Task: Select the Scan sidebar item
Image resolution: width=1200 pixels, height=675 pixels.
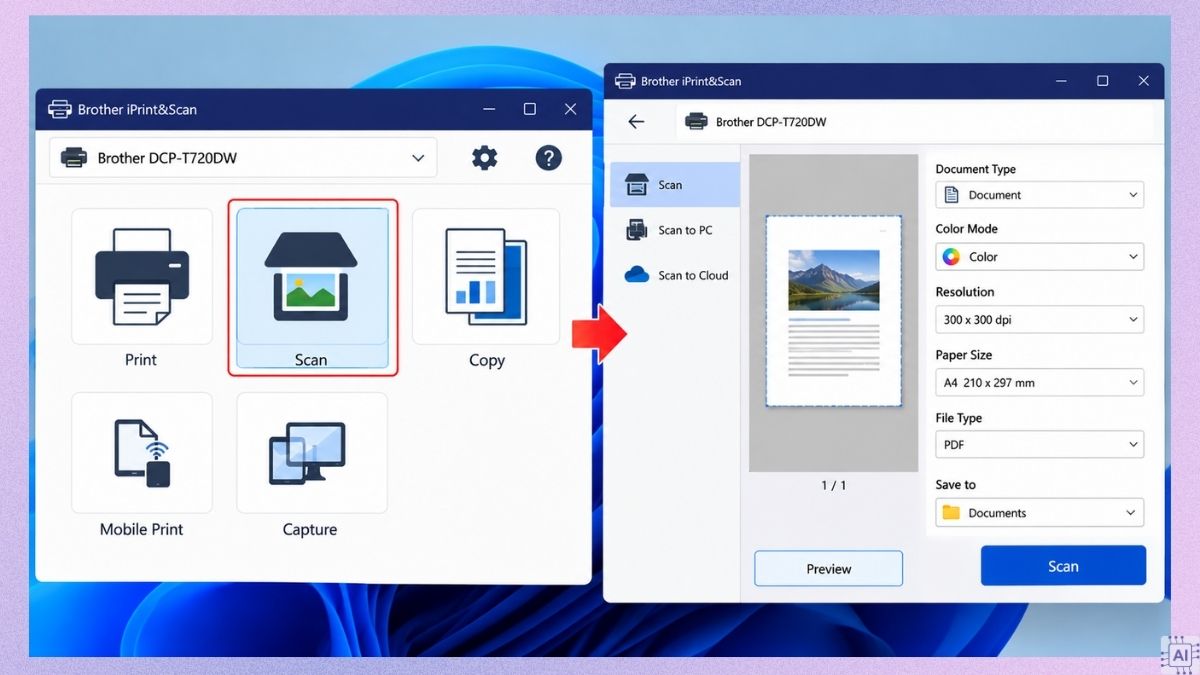Action: click(x=674, y=185)
